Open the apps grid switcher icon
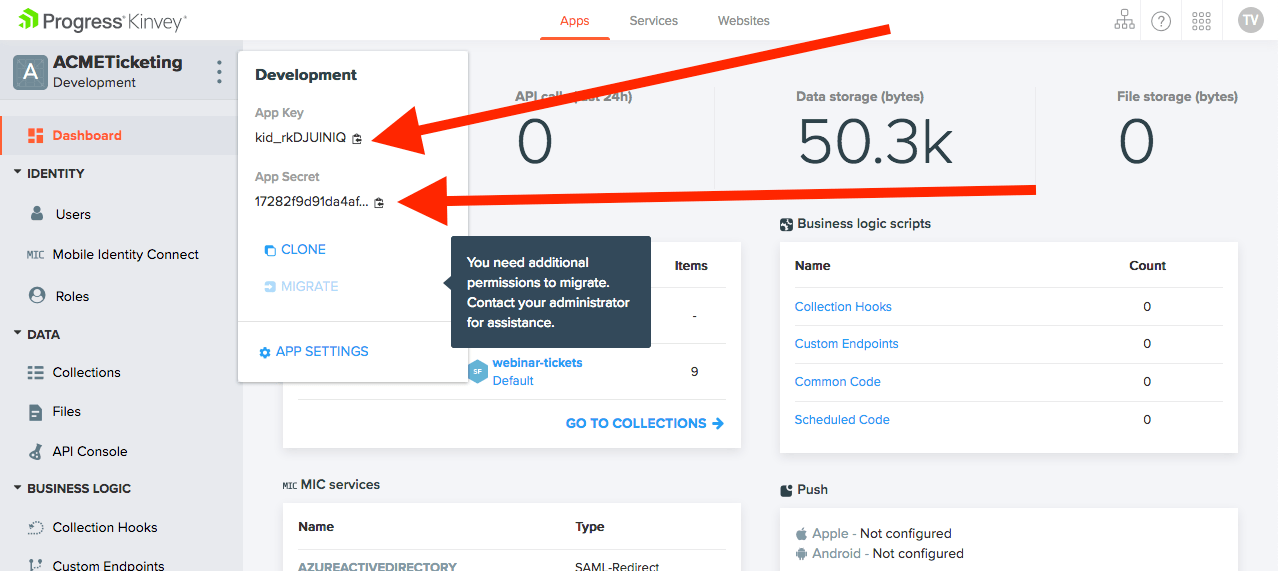The width and height of the screenshot is (1278, 571). (x=1202, y=21)
